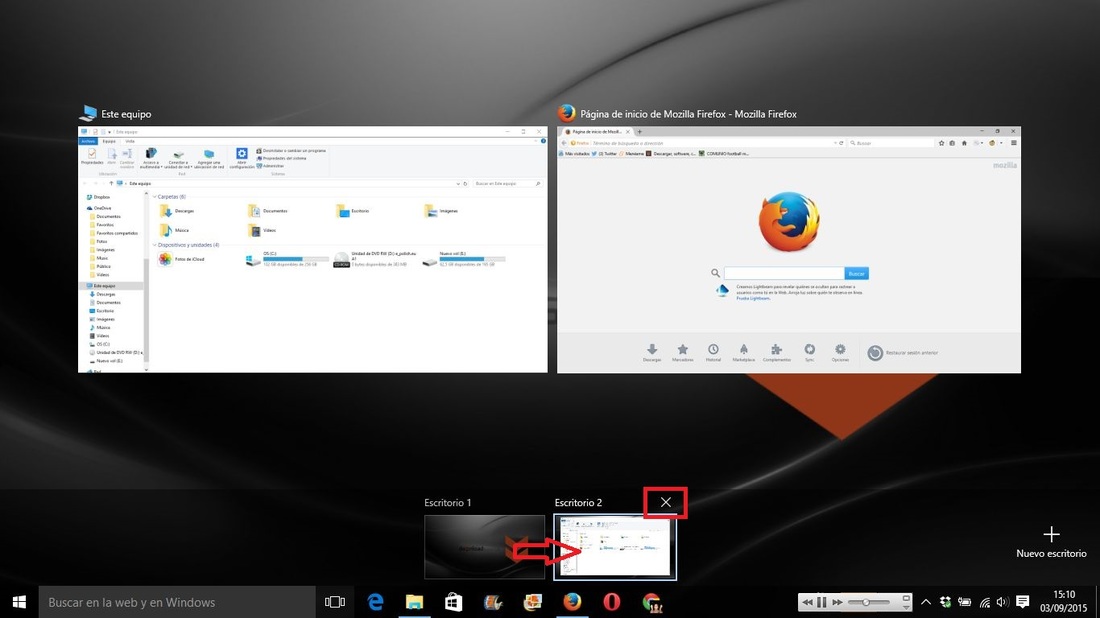Screen dimensions: 1100x618
Task: Click Buscar button on Firefox start page
Action: pyautogui.click(x=857, y=274)
